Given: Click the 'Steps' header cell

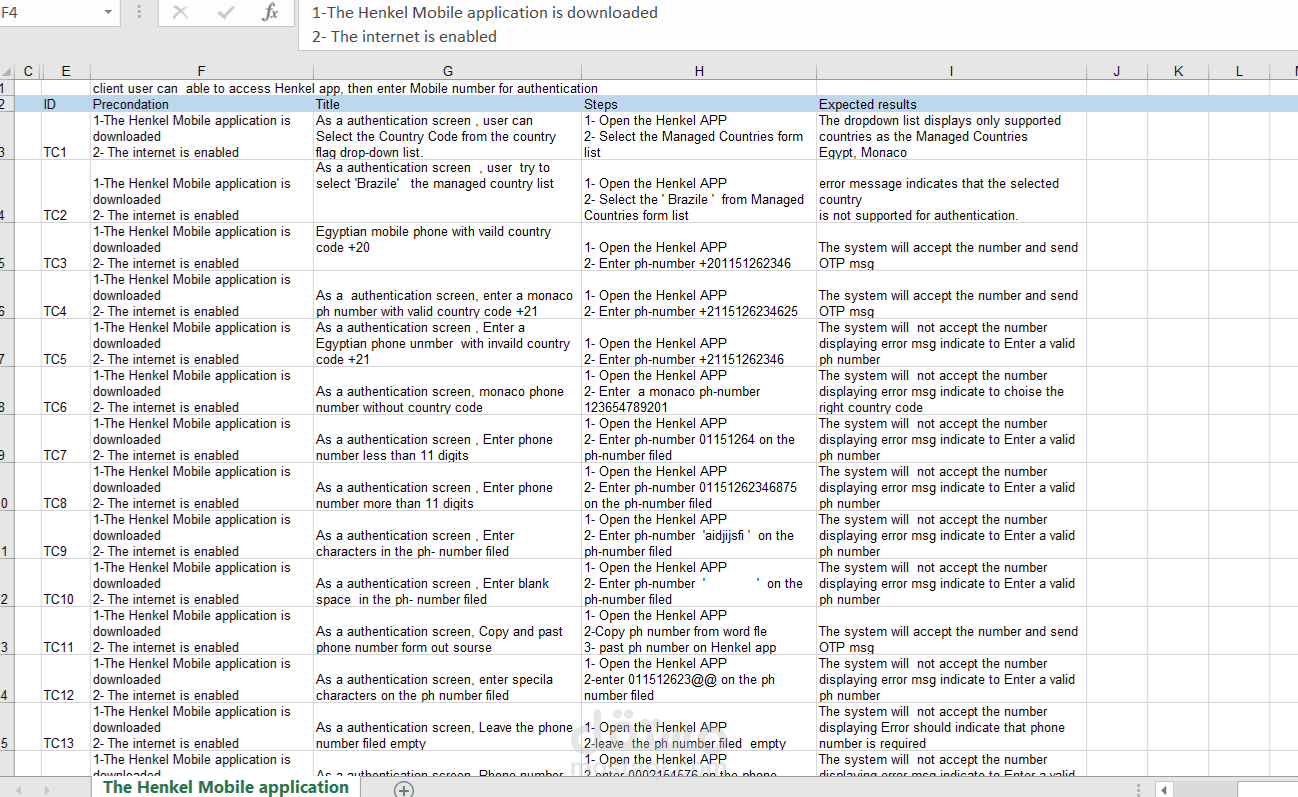Looking at the screenshot, I should tap(699, 104).
